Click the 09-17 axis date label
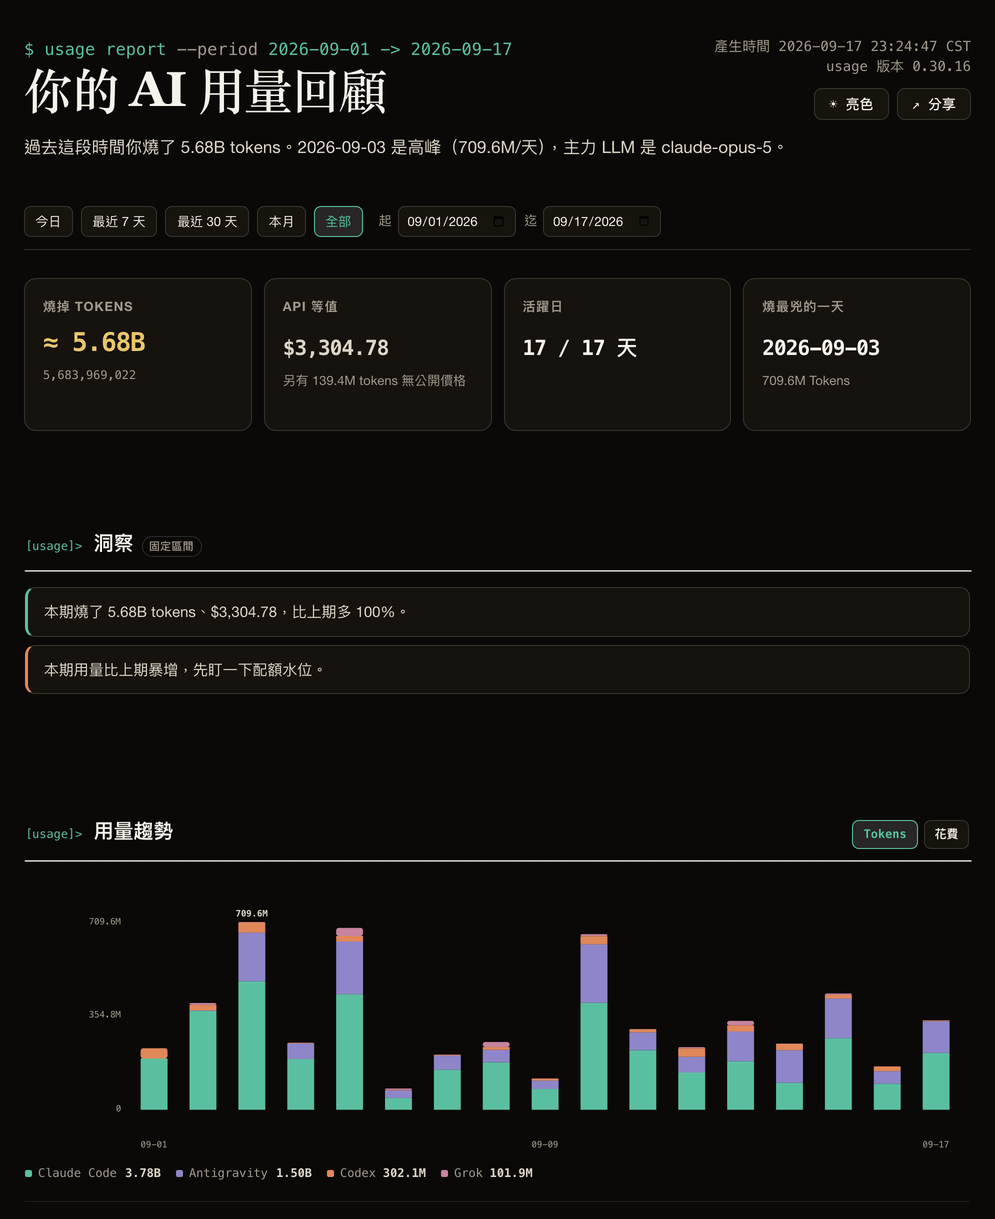The image size is (995, 1219). click(936, 1144)
